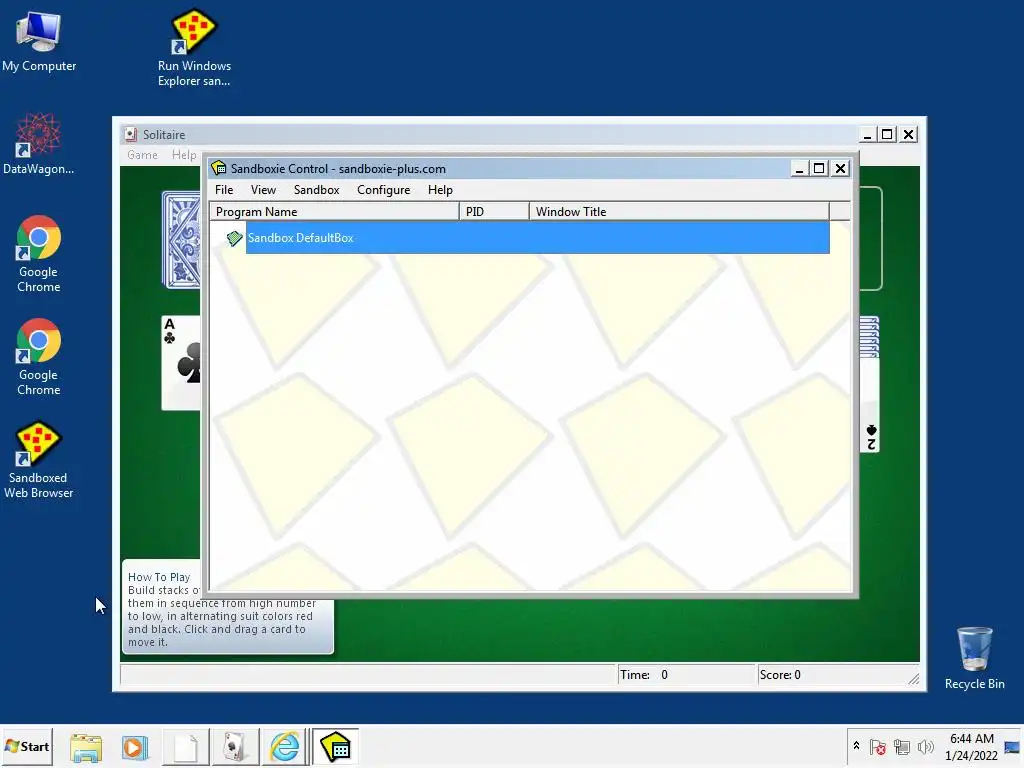Select the DataWagon desktop shortcut
1024x768 pixels.
[39, 144]
